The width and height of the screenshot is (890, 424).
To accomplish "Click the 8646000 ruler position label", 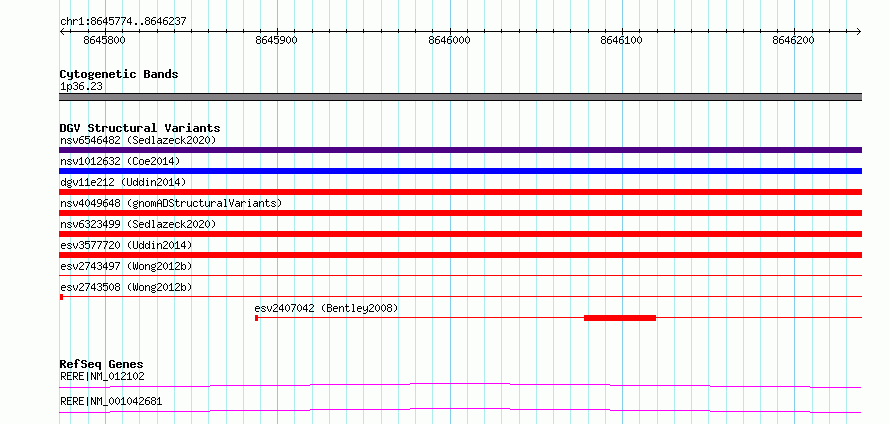I will [450, 40].
